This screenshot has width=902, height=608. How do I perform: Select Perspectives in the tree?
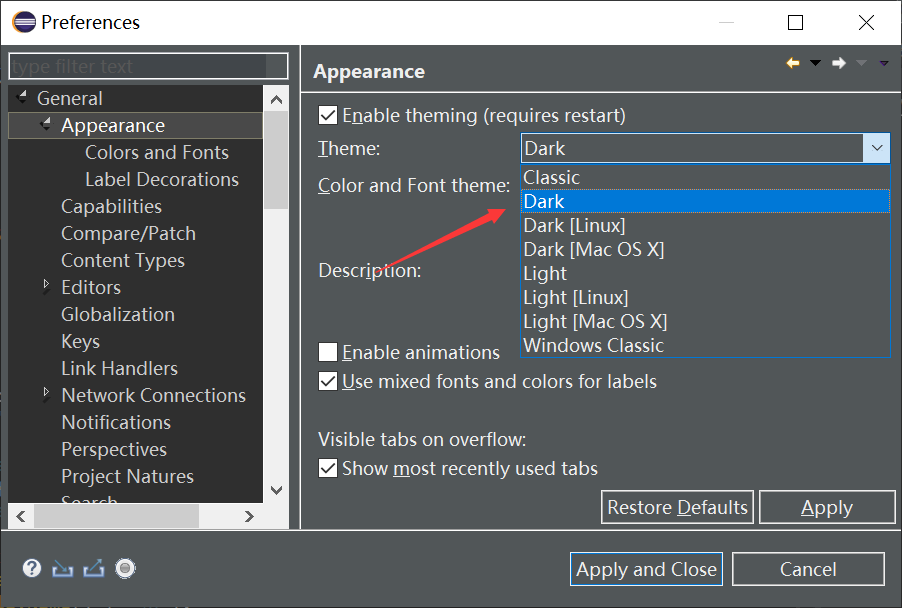tap(114, 449)
